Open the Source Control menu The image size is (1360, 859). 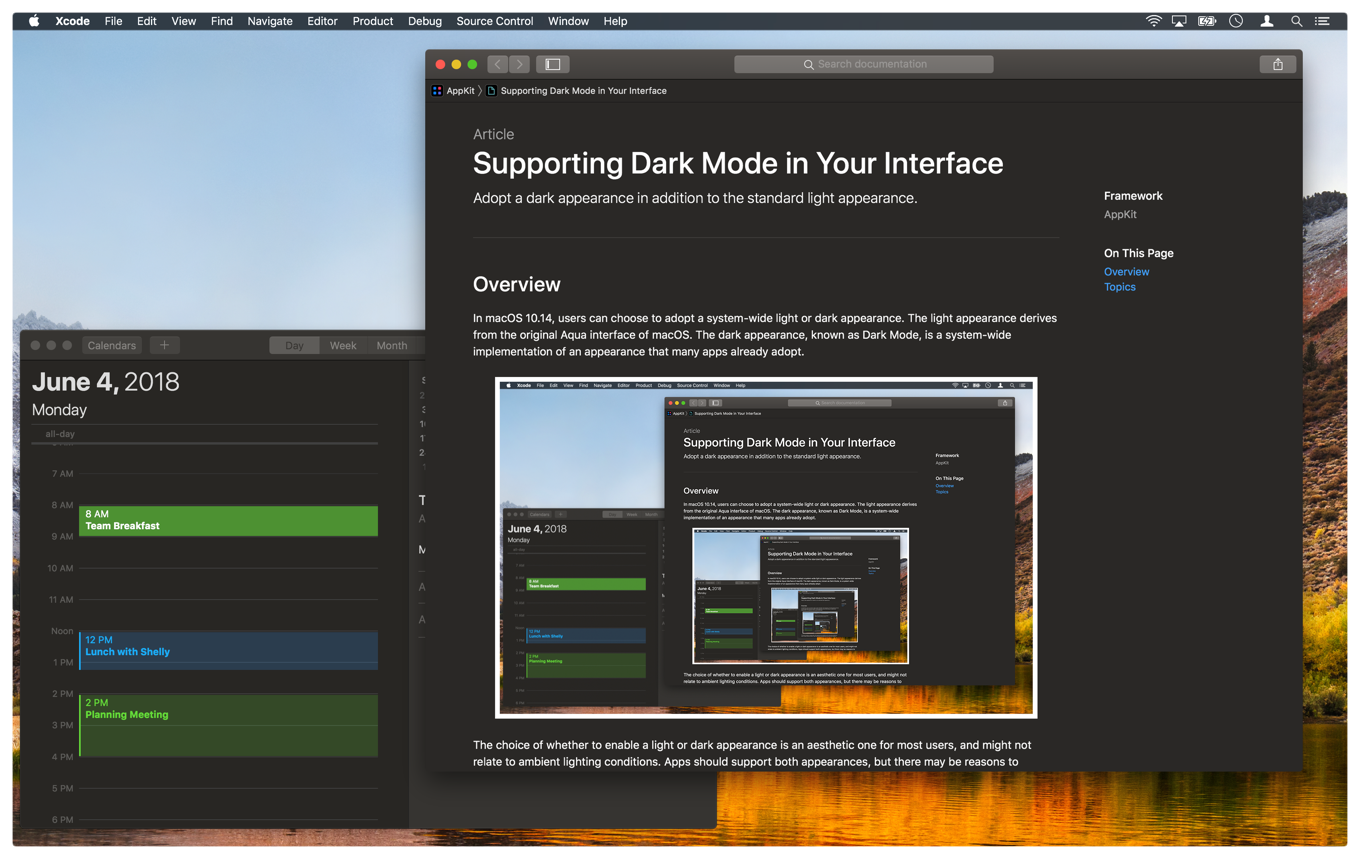click(x=495, y=21)
